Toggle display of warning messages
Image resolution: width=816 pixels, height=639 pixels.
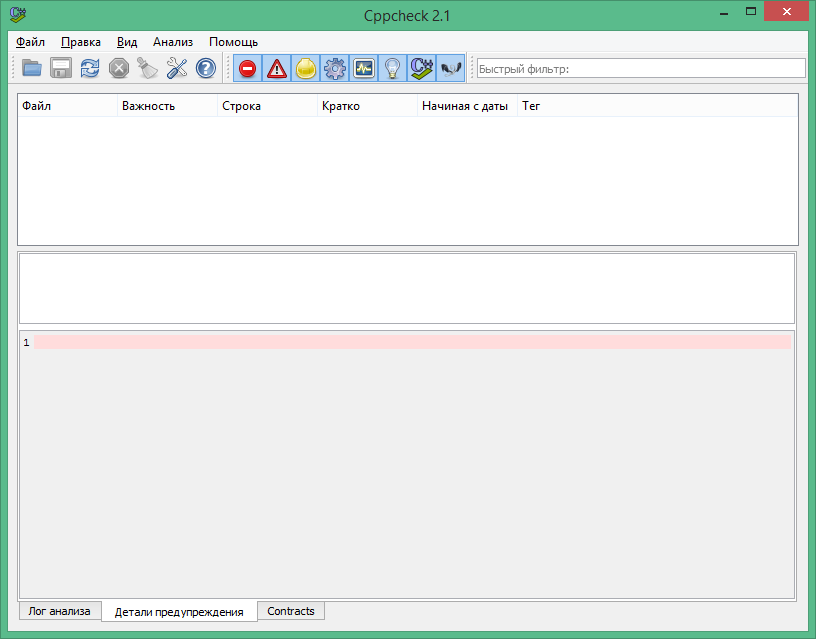(277, 68)
